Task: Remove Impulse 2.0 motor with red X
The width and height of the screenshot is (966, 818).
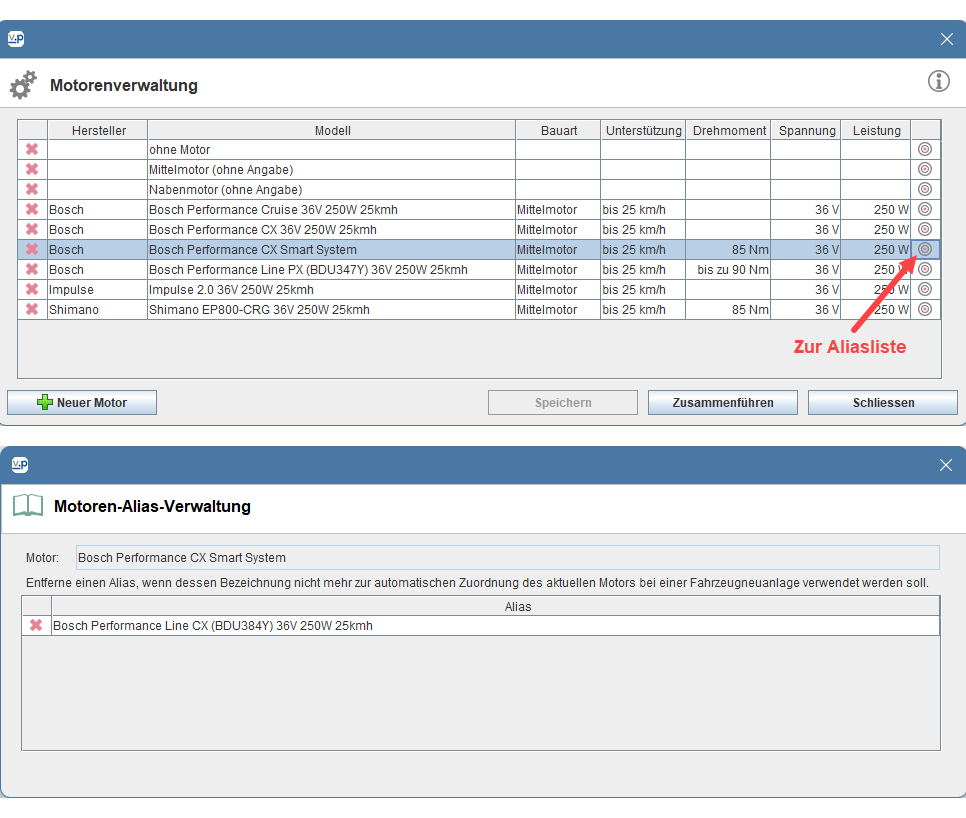Action: pyautogui.click(x=32, y=290)
